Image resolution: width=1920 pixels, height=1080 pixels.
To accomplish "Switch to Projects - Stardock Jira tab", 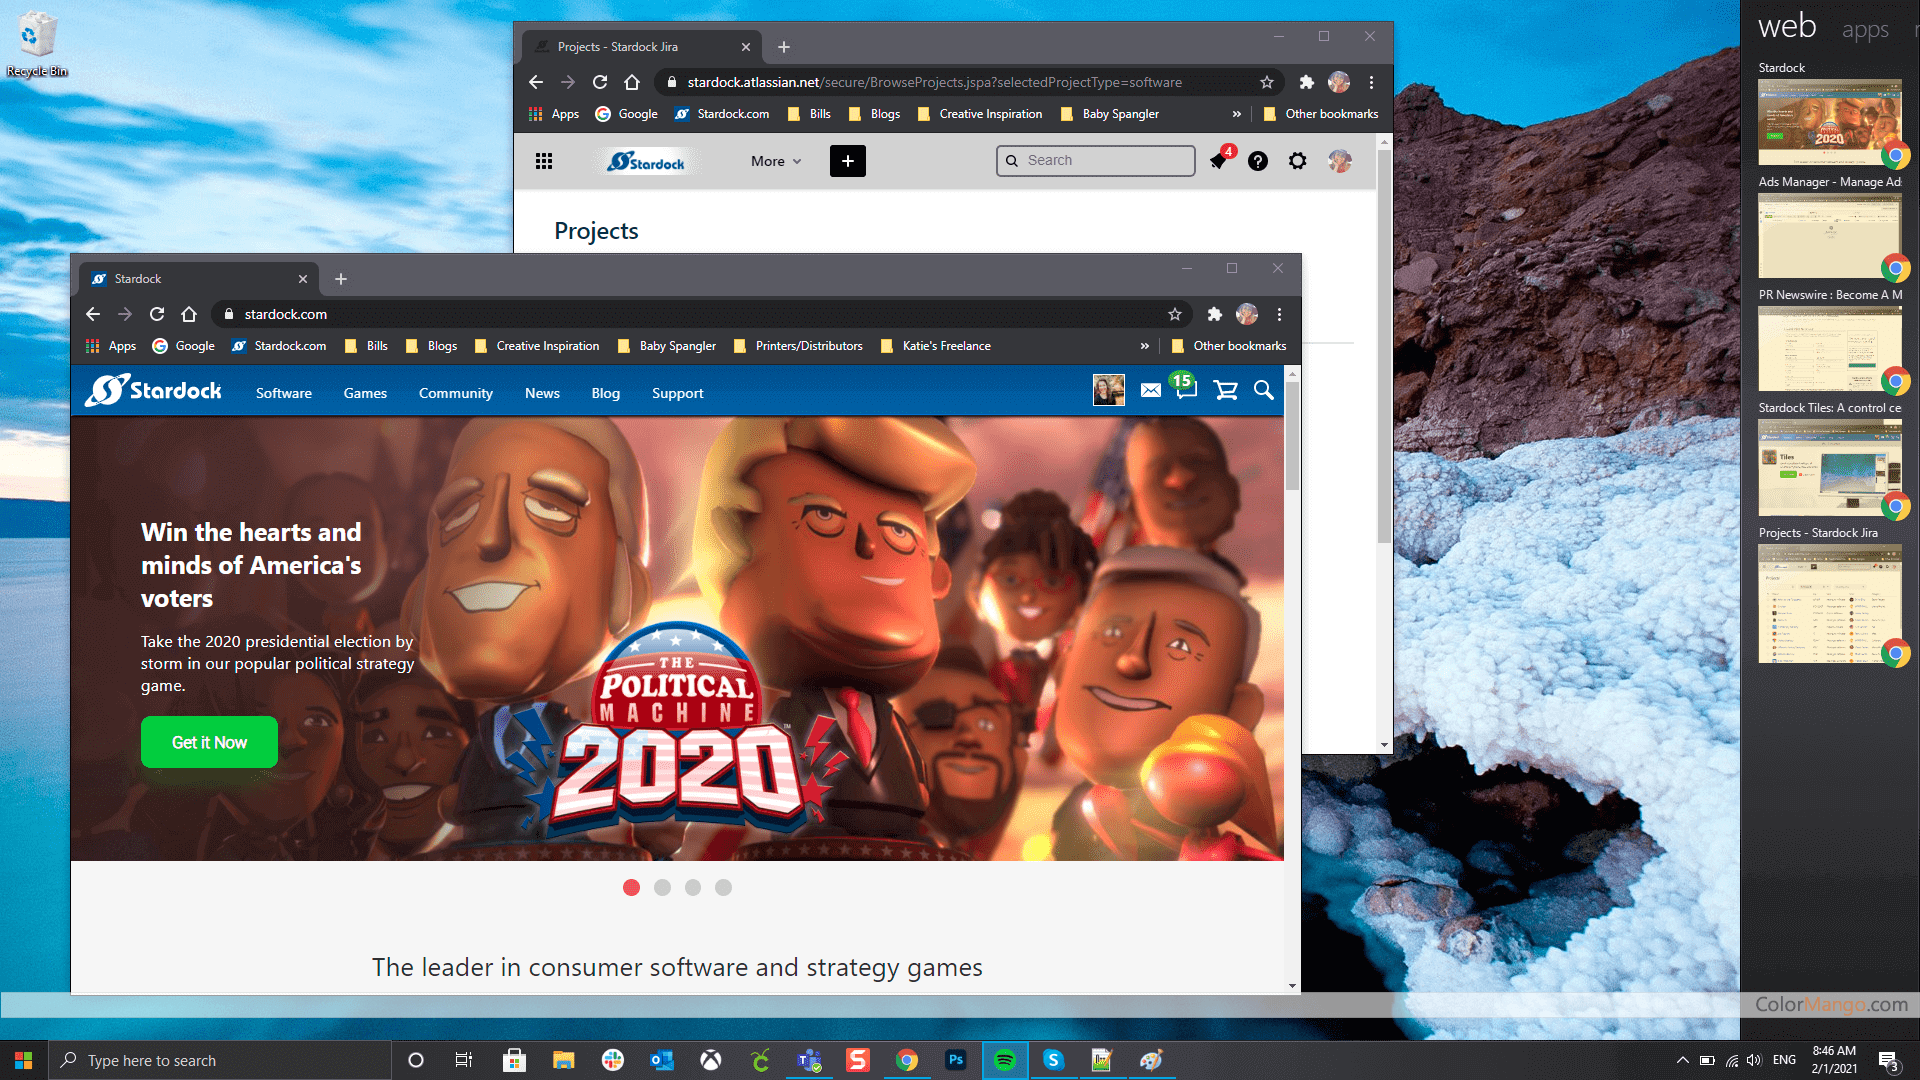I will point(640,47).
